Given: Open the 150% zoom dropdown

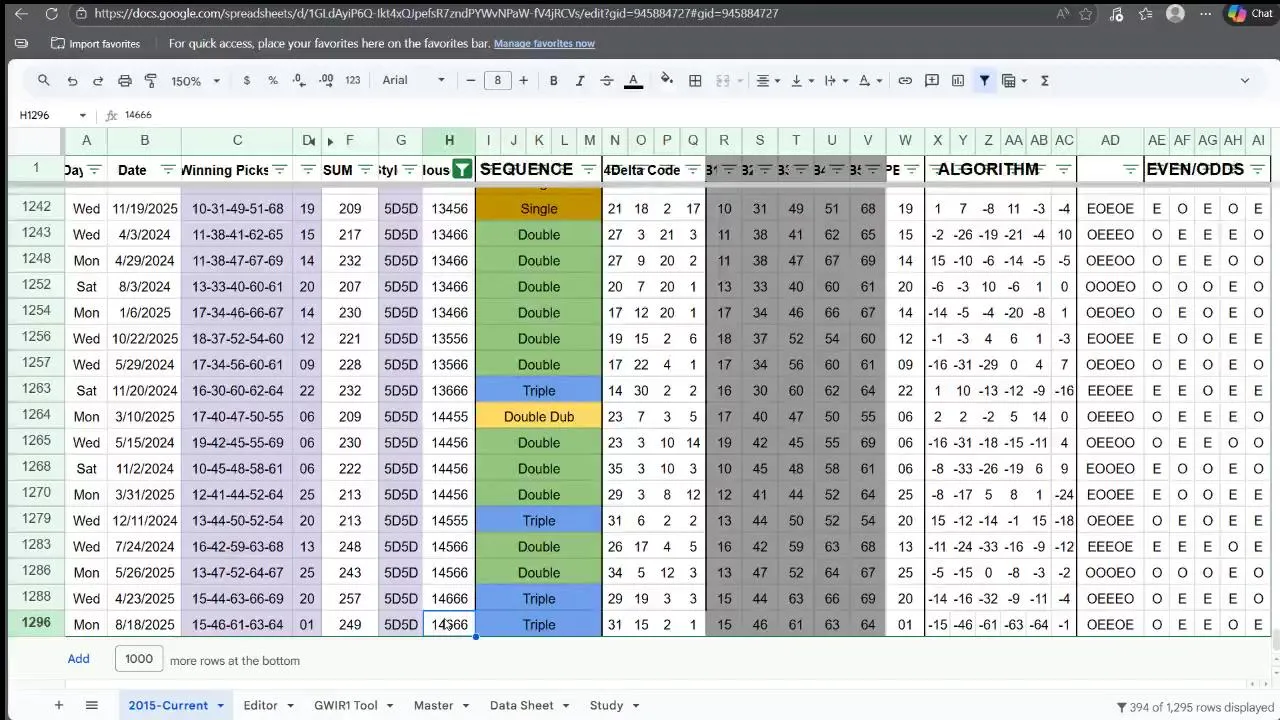Looking at the screenshot, I should click(195, 81).
